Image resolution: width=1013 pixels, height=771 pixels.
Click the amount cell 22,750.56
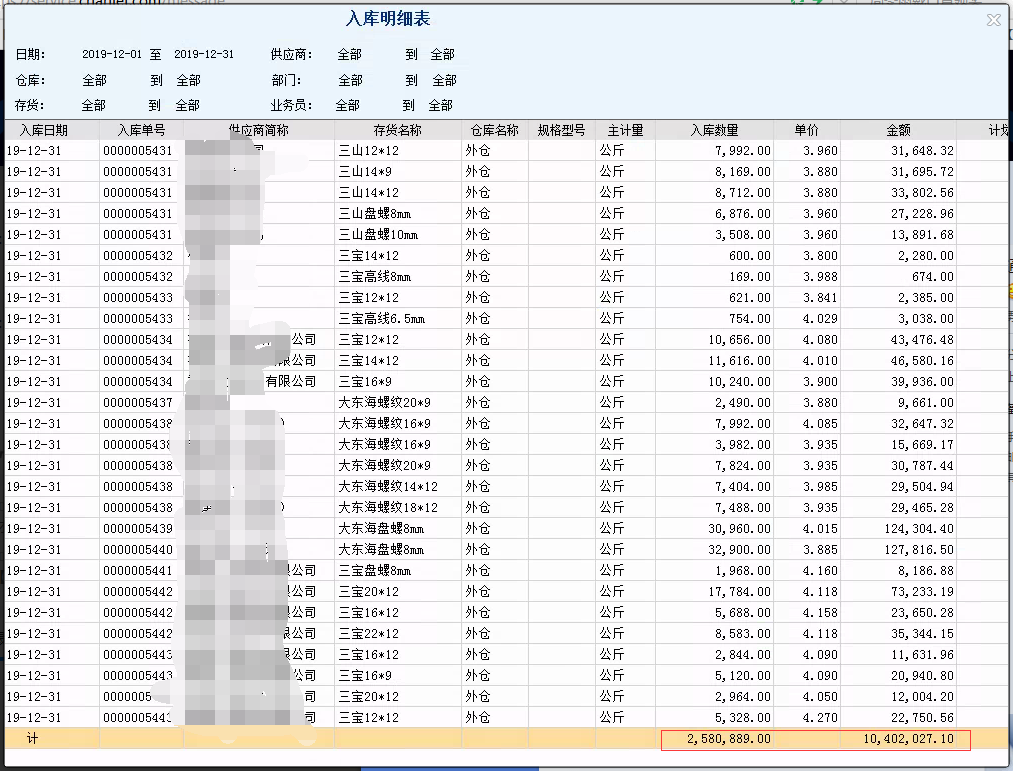click(922, 718)
